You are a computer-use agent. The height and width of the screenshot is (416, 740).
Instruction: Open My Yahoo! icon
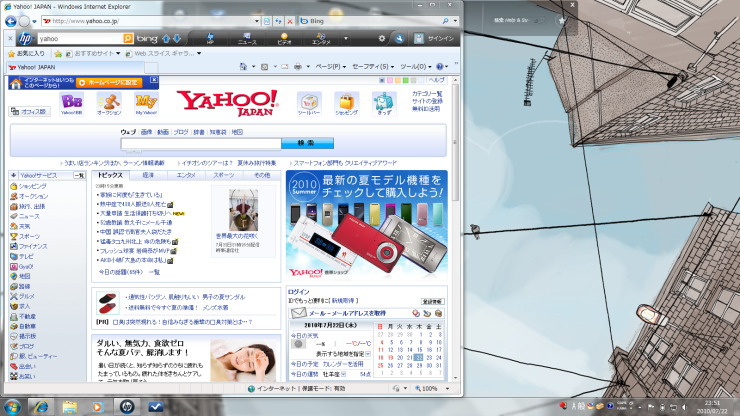click(146, 104)
